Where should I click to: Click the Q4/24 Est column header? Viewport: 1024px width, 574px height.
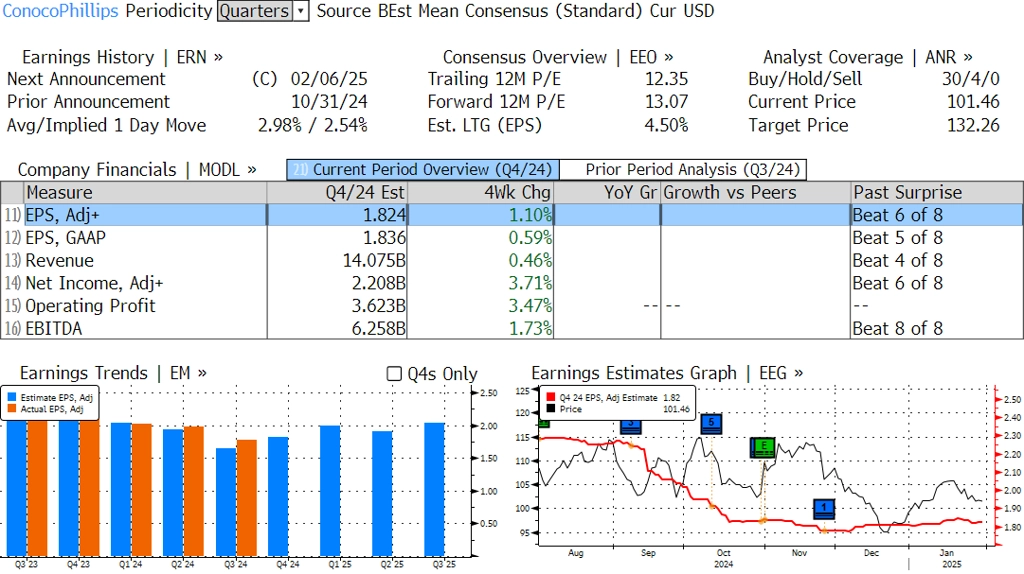point(337,193)
